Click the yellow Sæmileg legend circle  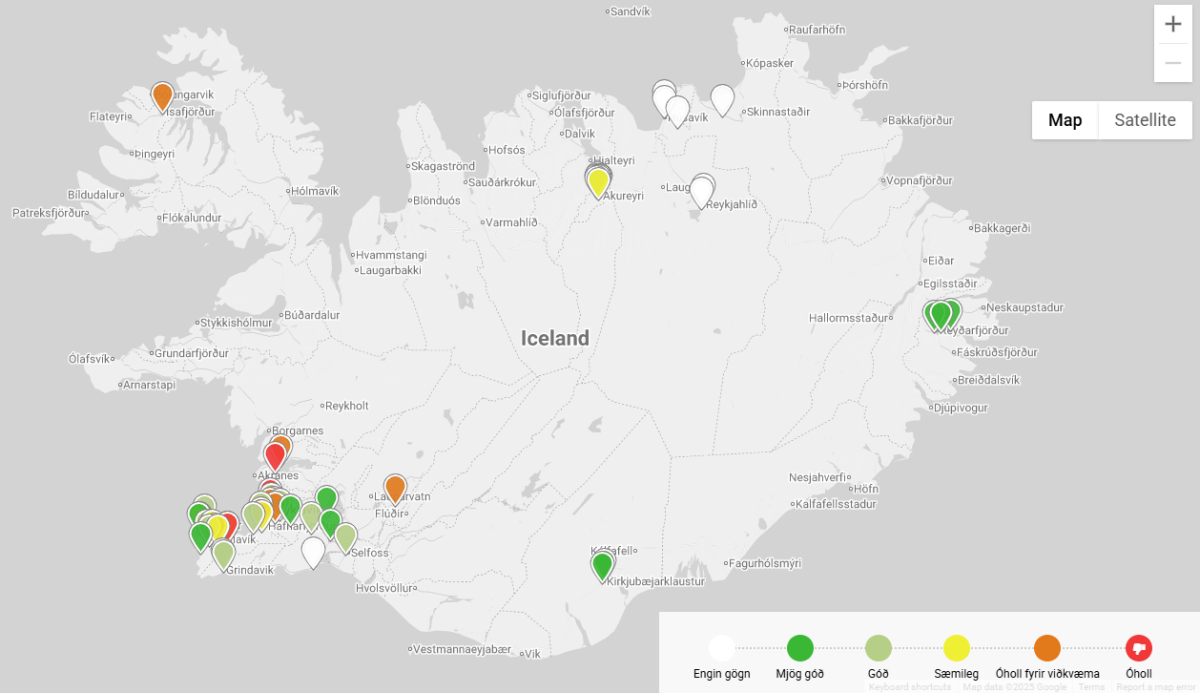957,648
